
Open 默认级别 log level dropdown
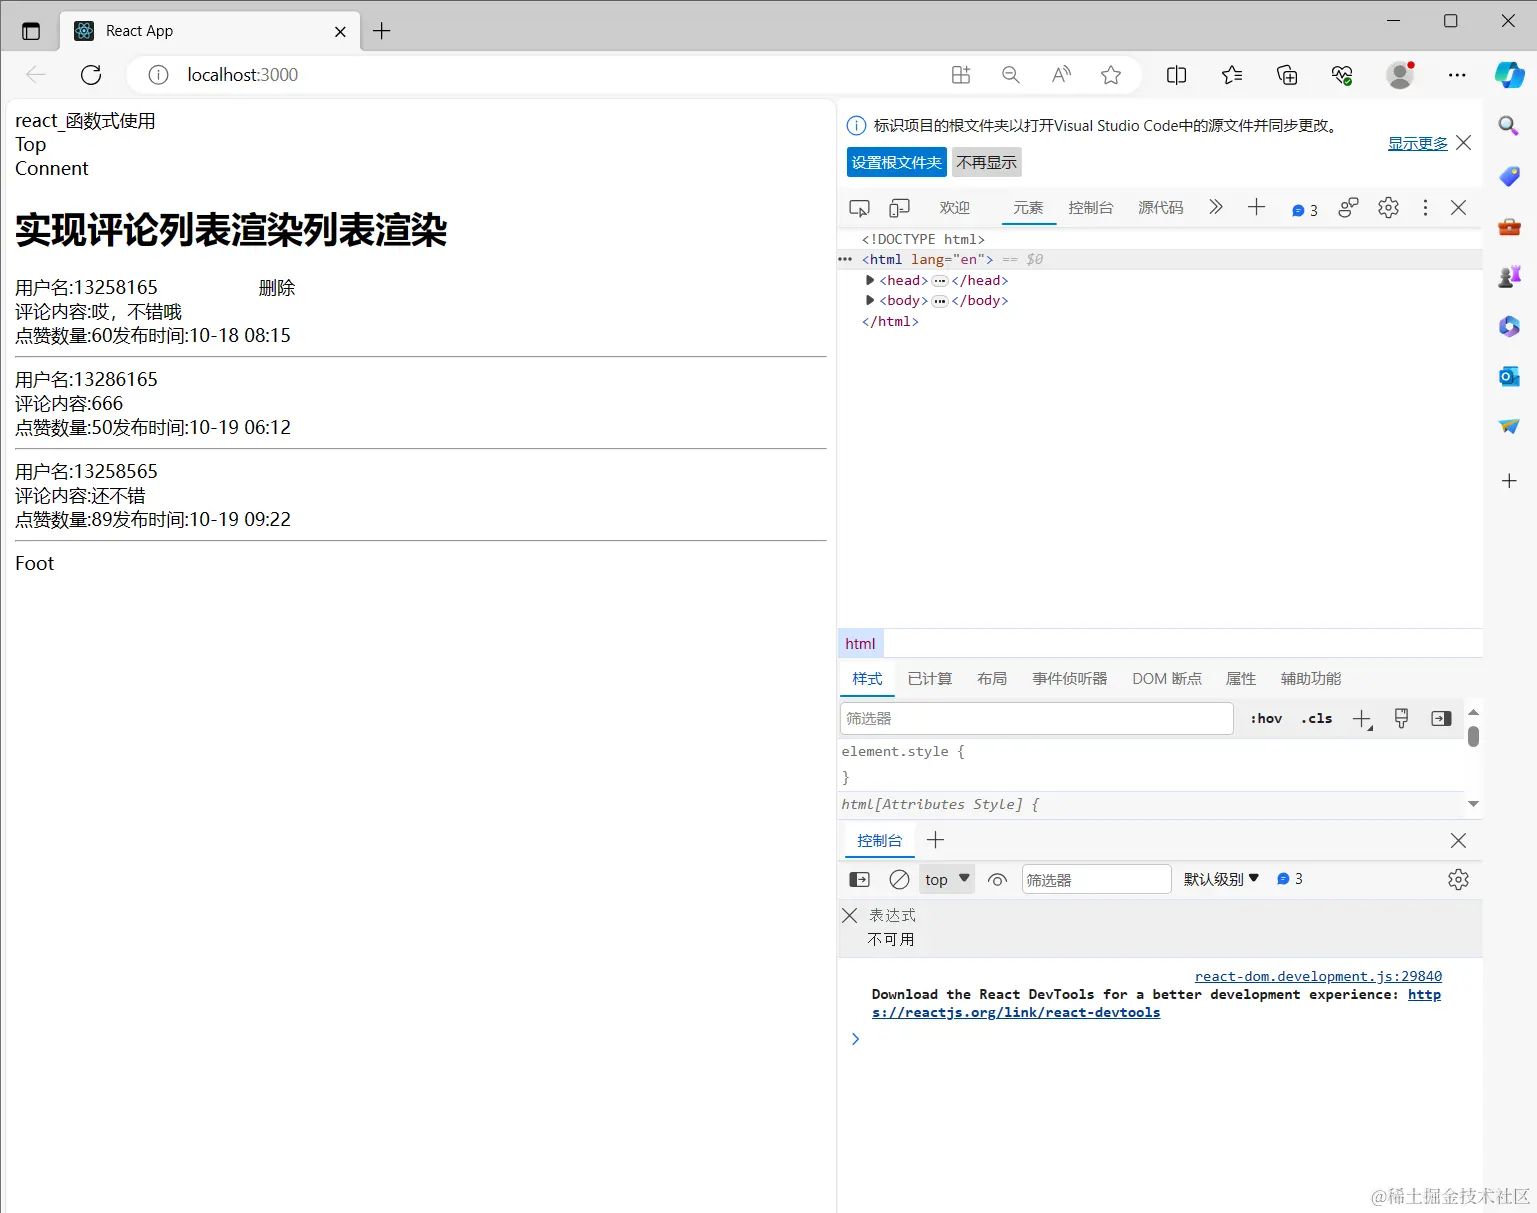point(1221,879)
